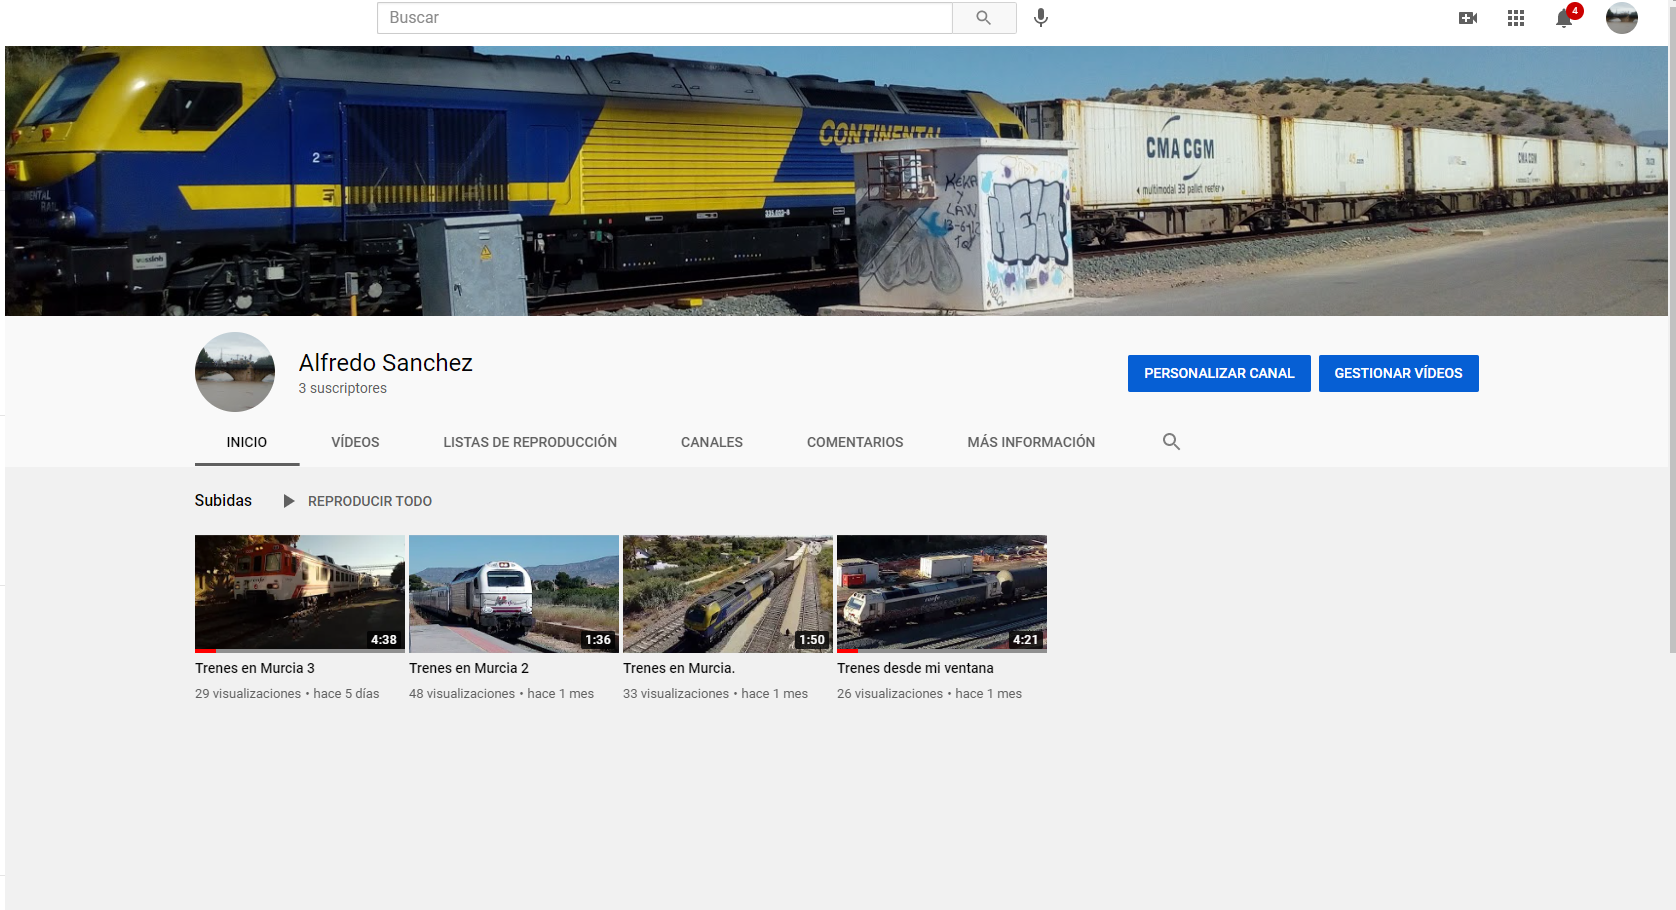
Task: Open Trenes en Murcia 3 thumbnail
Action: click(300, 594)
